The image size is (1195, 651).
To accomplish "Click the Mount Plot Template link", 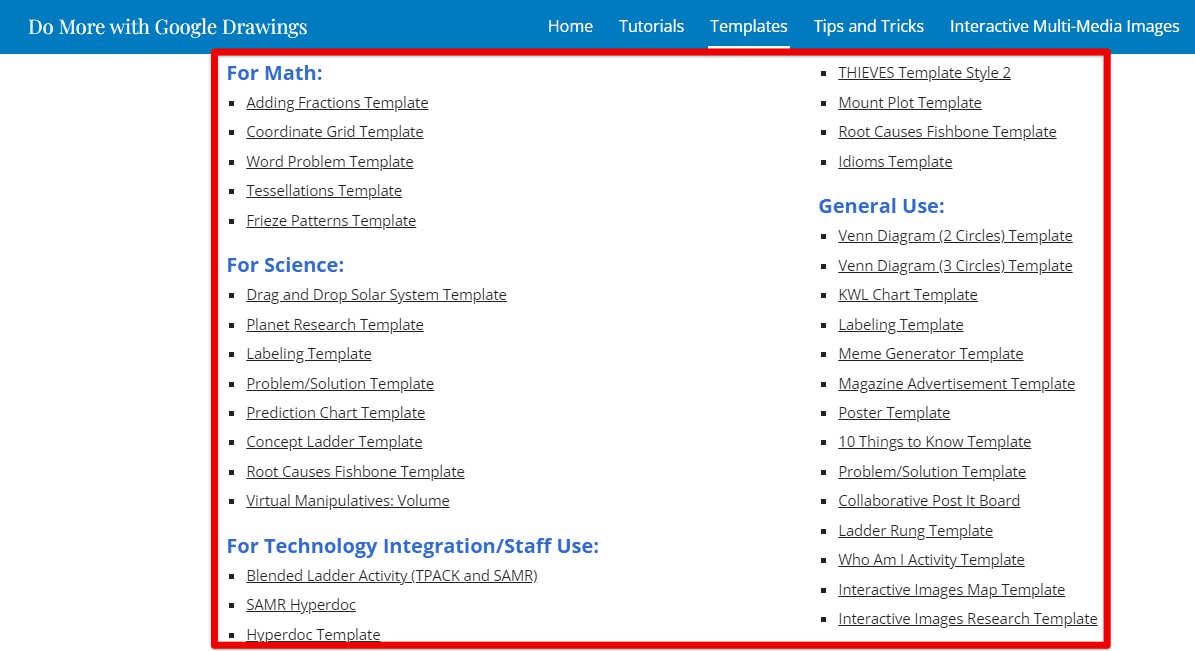I will click(x=910, y=102).
